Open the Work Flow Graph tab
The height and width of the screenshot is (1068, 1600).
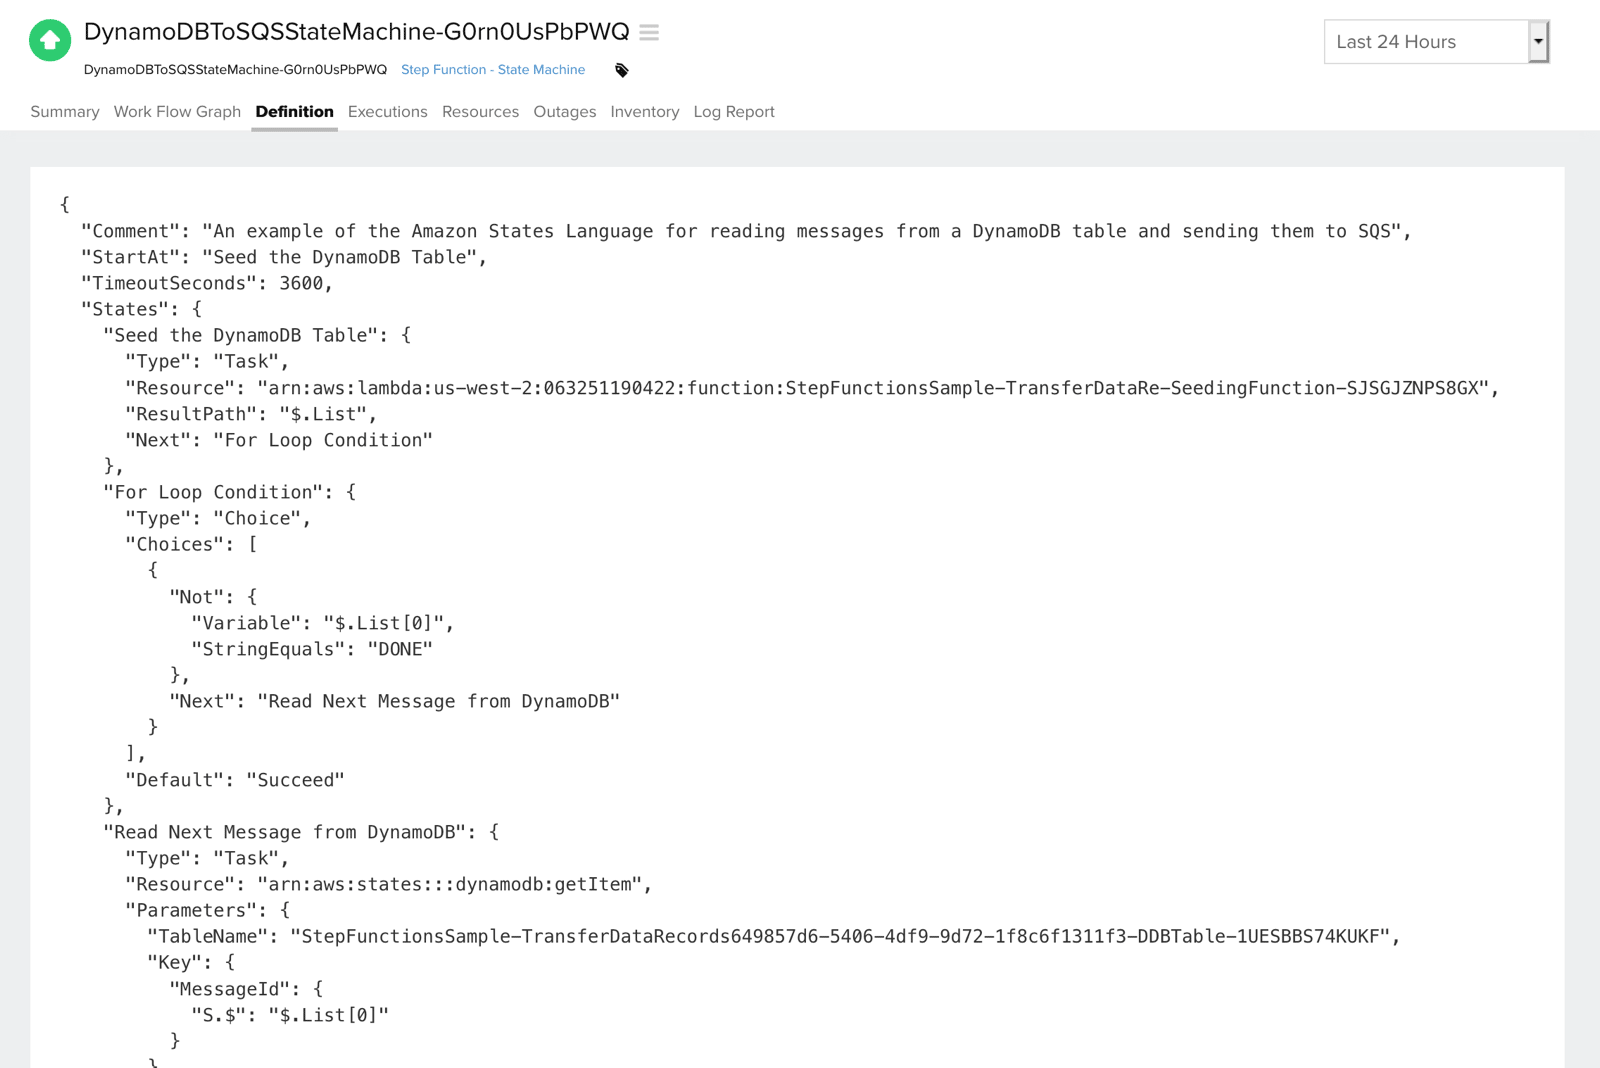pos(176,111)
